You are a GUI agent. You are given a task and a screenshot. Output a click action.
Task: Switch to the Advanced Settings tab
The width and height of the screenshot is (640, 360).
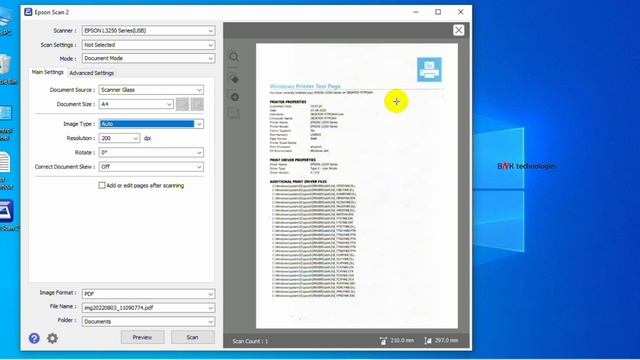[91, 73]
